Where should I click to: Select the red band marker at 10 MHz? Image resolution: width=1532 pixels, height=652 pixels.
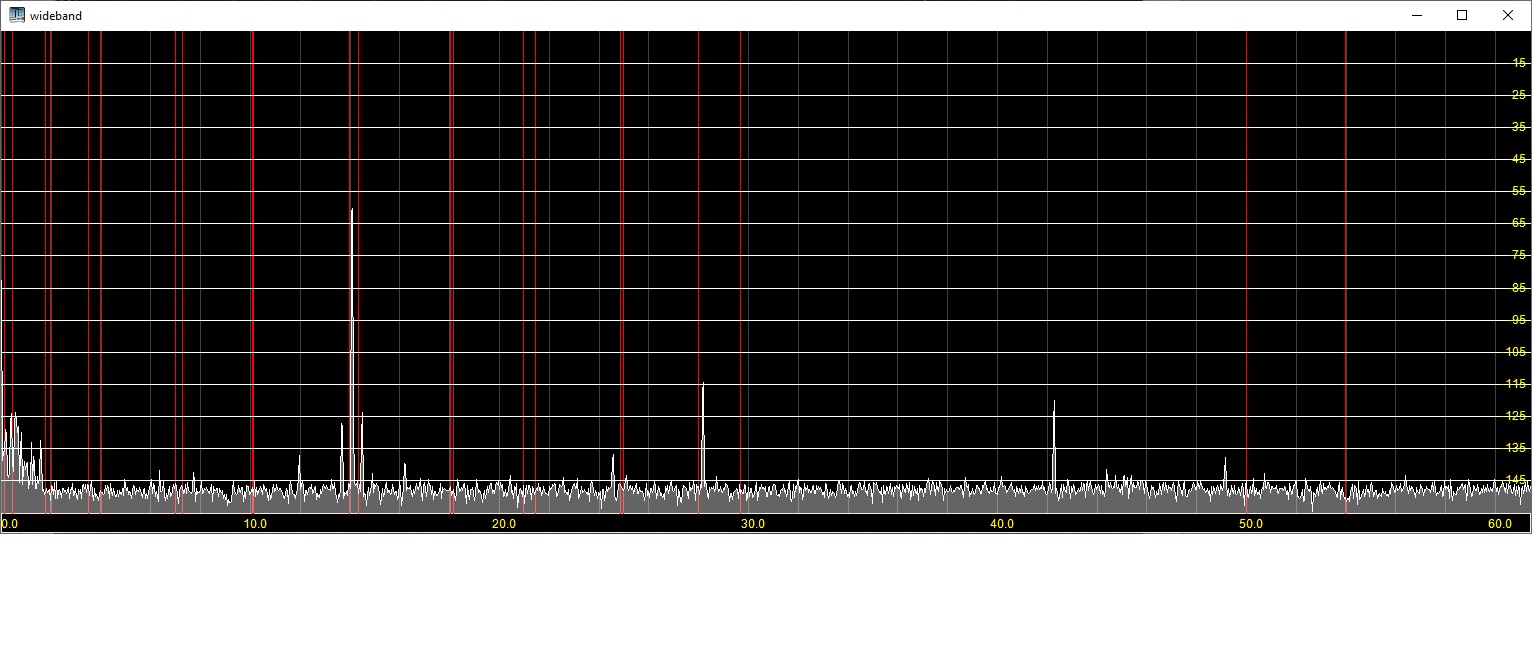[252, 250]
